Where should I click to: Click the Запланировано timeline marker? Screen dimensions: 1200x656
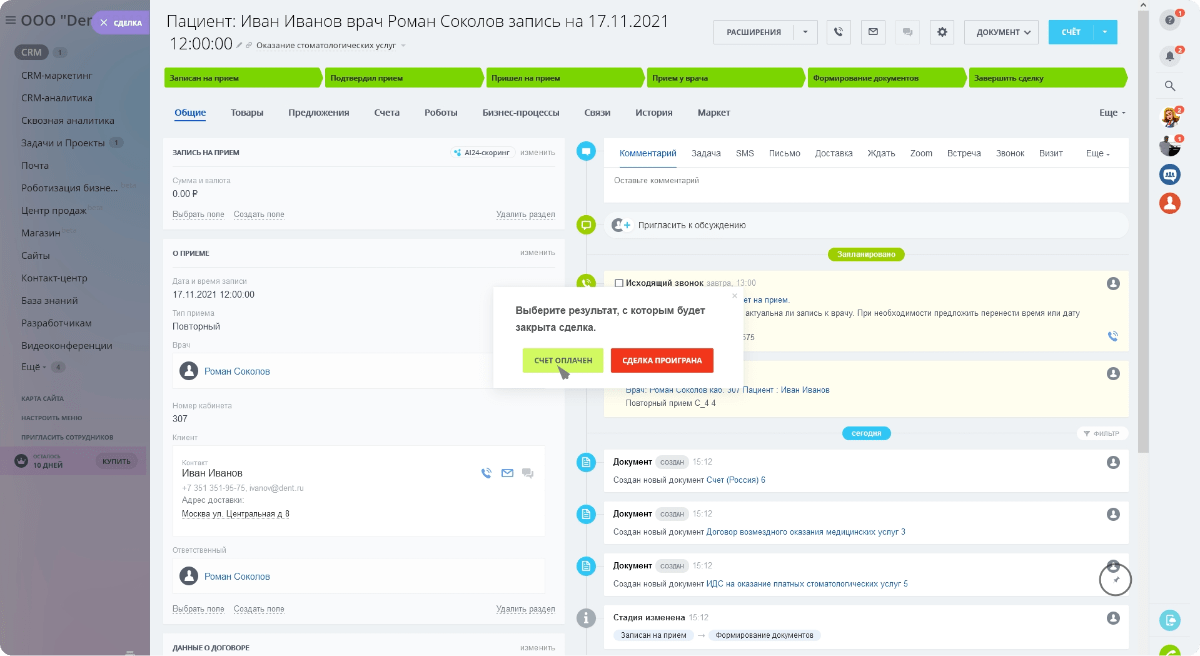(x=866, y=254)
